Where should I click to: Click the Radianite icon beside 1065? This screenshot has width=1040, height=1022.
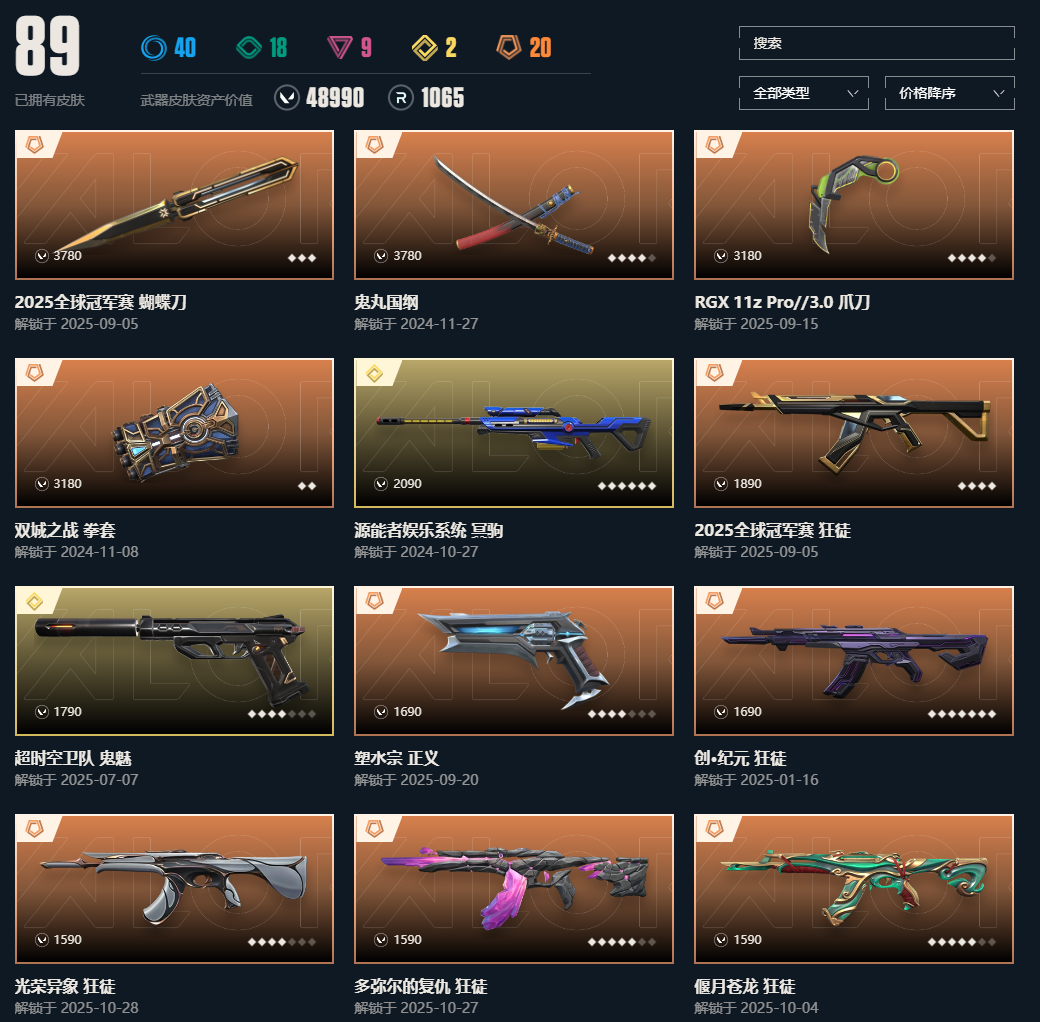401,98
